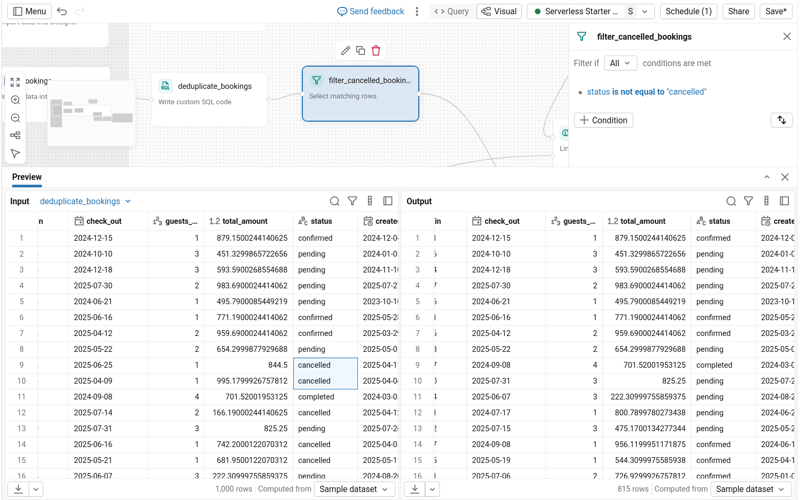800x500 pixels.
Task: Click the fit-to-screen canvas icon
Action: (x=15, y=82)
